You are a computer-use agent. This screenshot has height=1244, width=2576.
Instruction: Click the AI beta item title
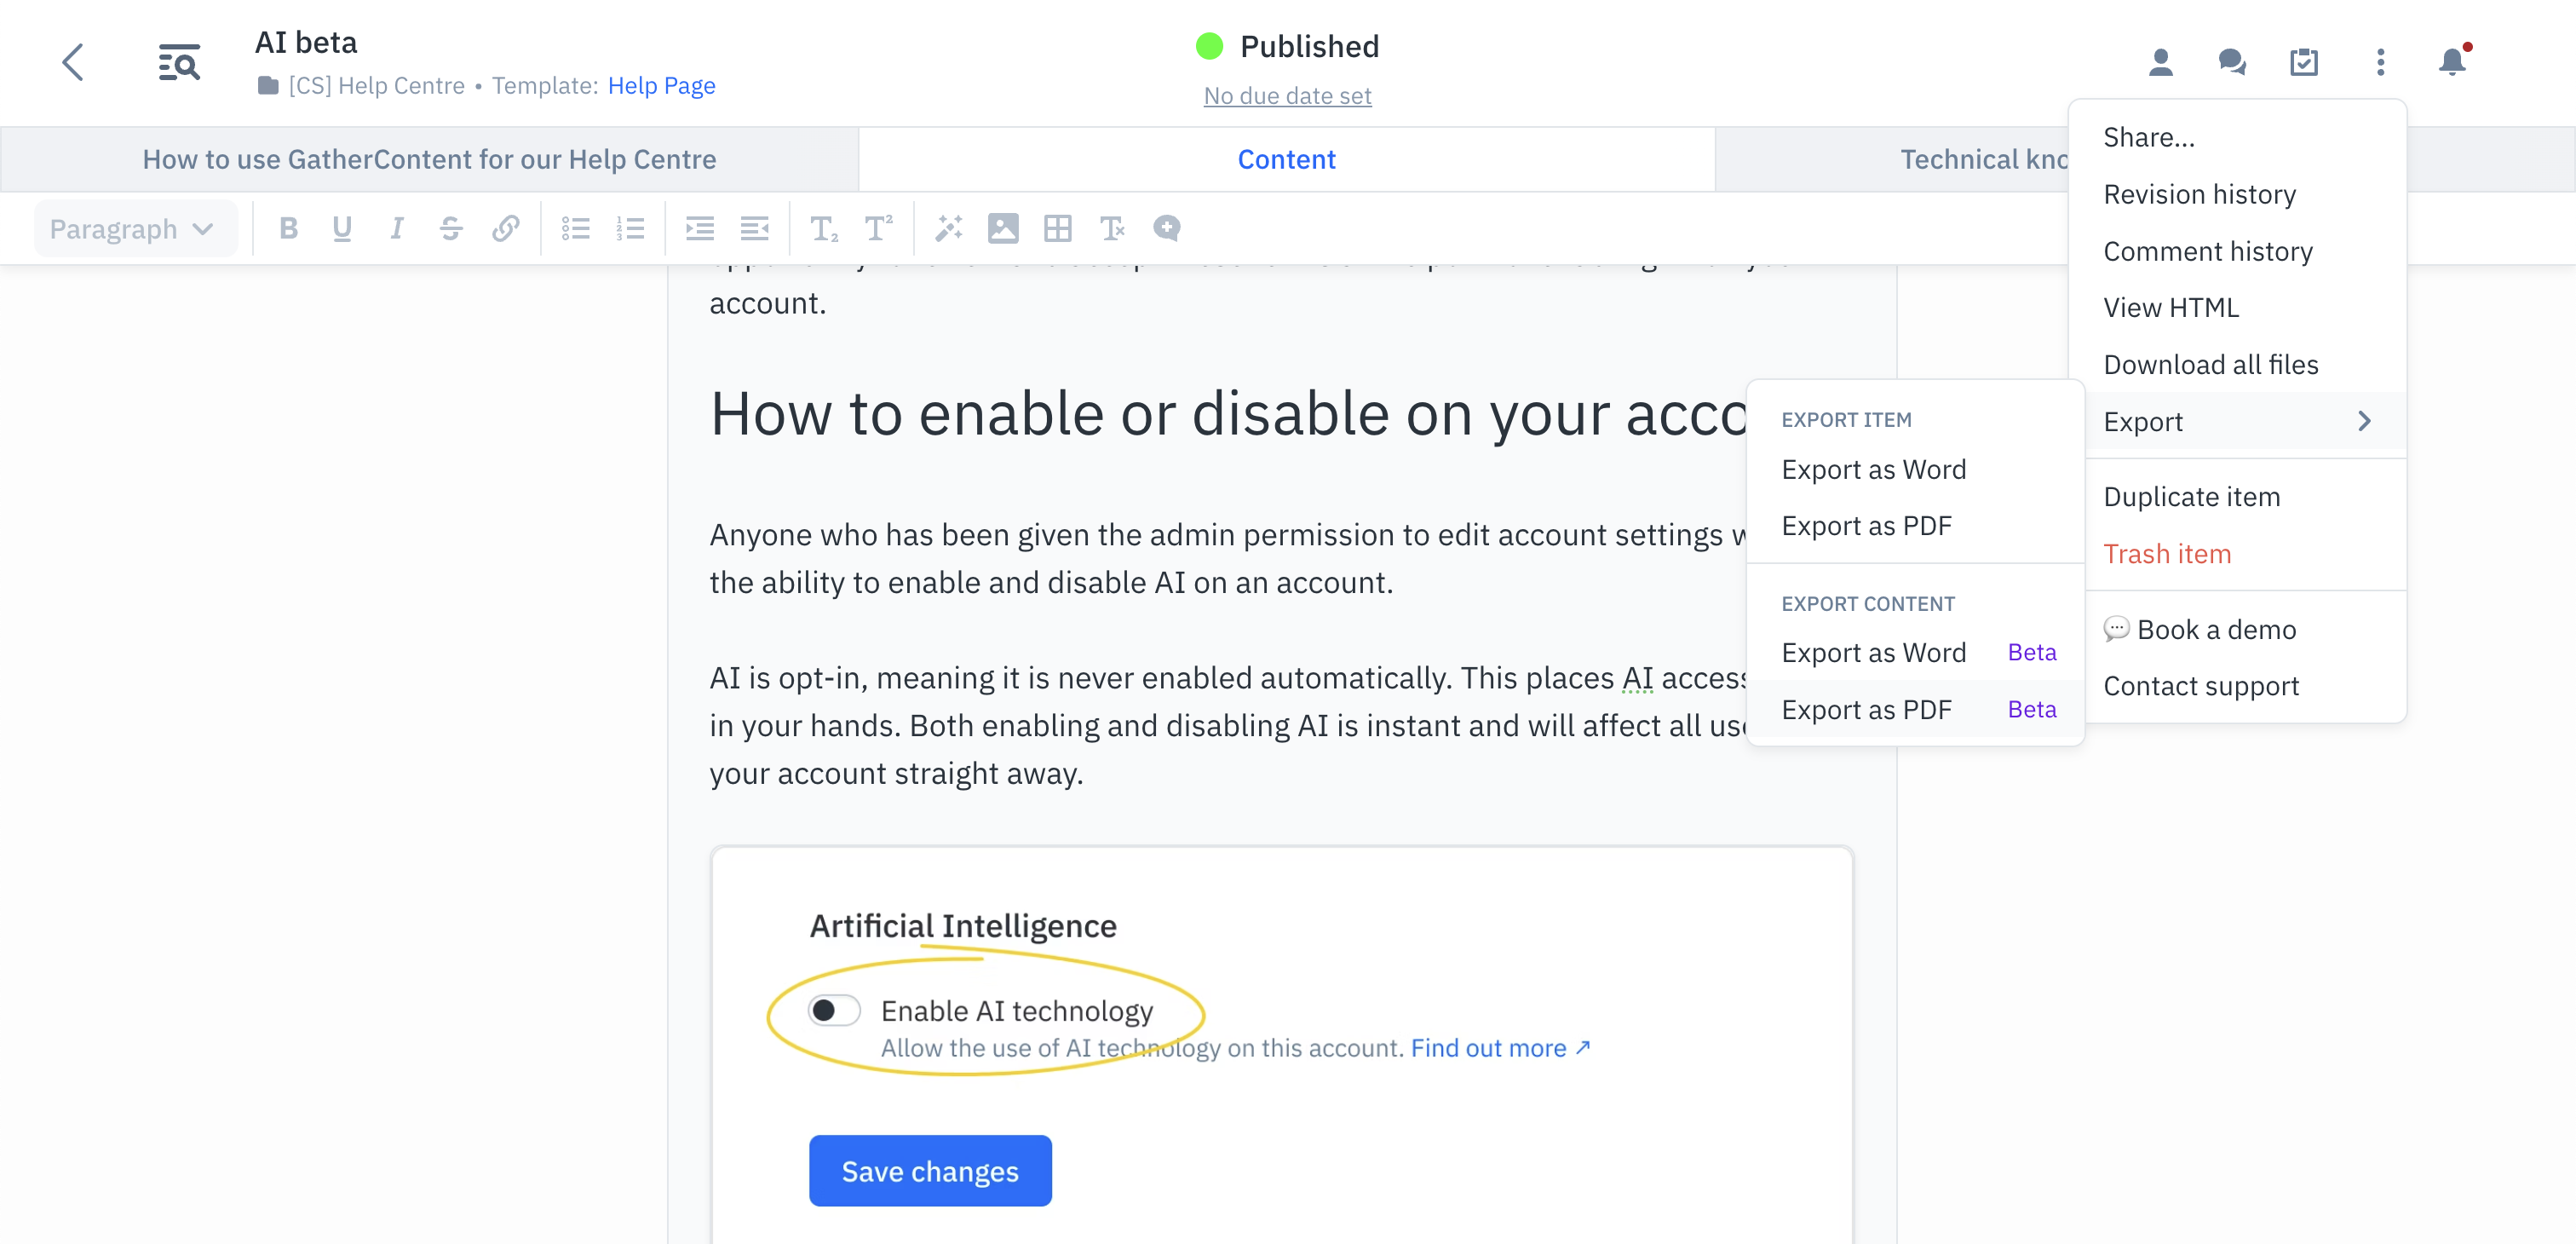pos(306,42)
